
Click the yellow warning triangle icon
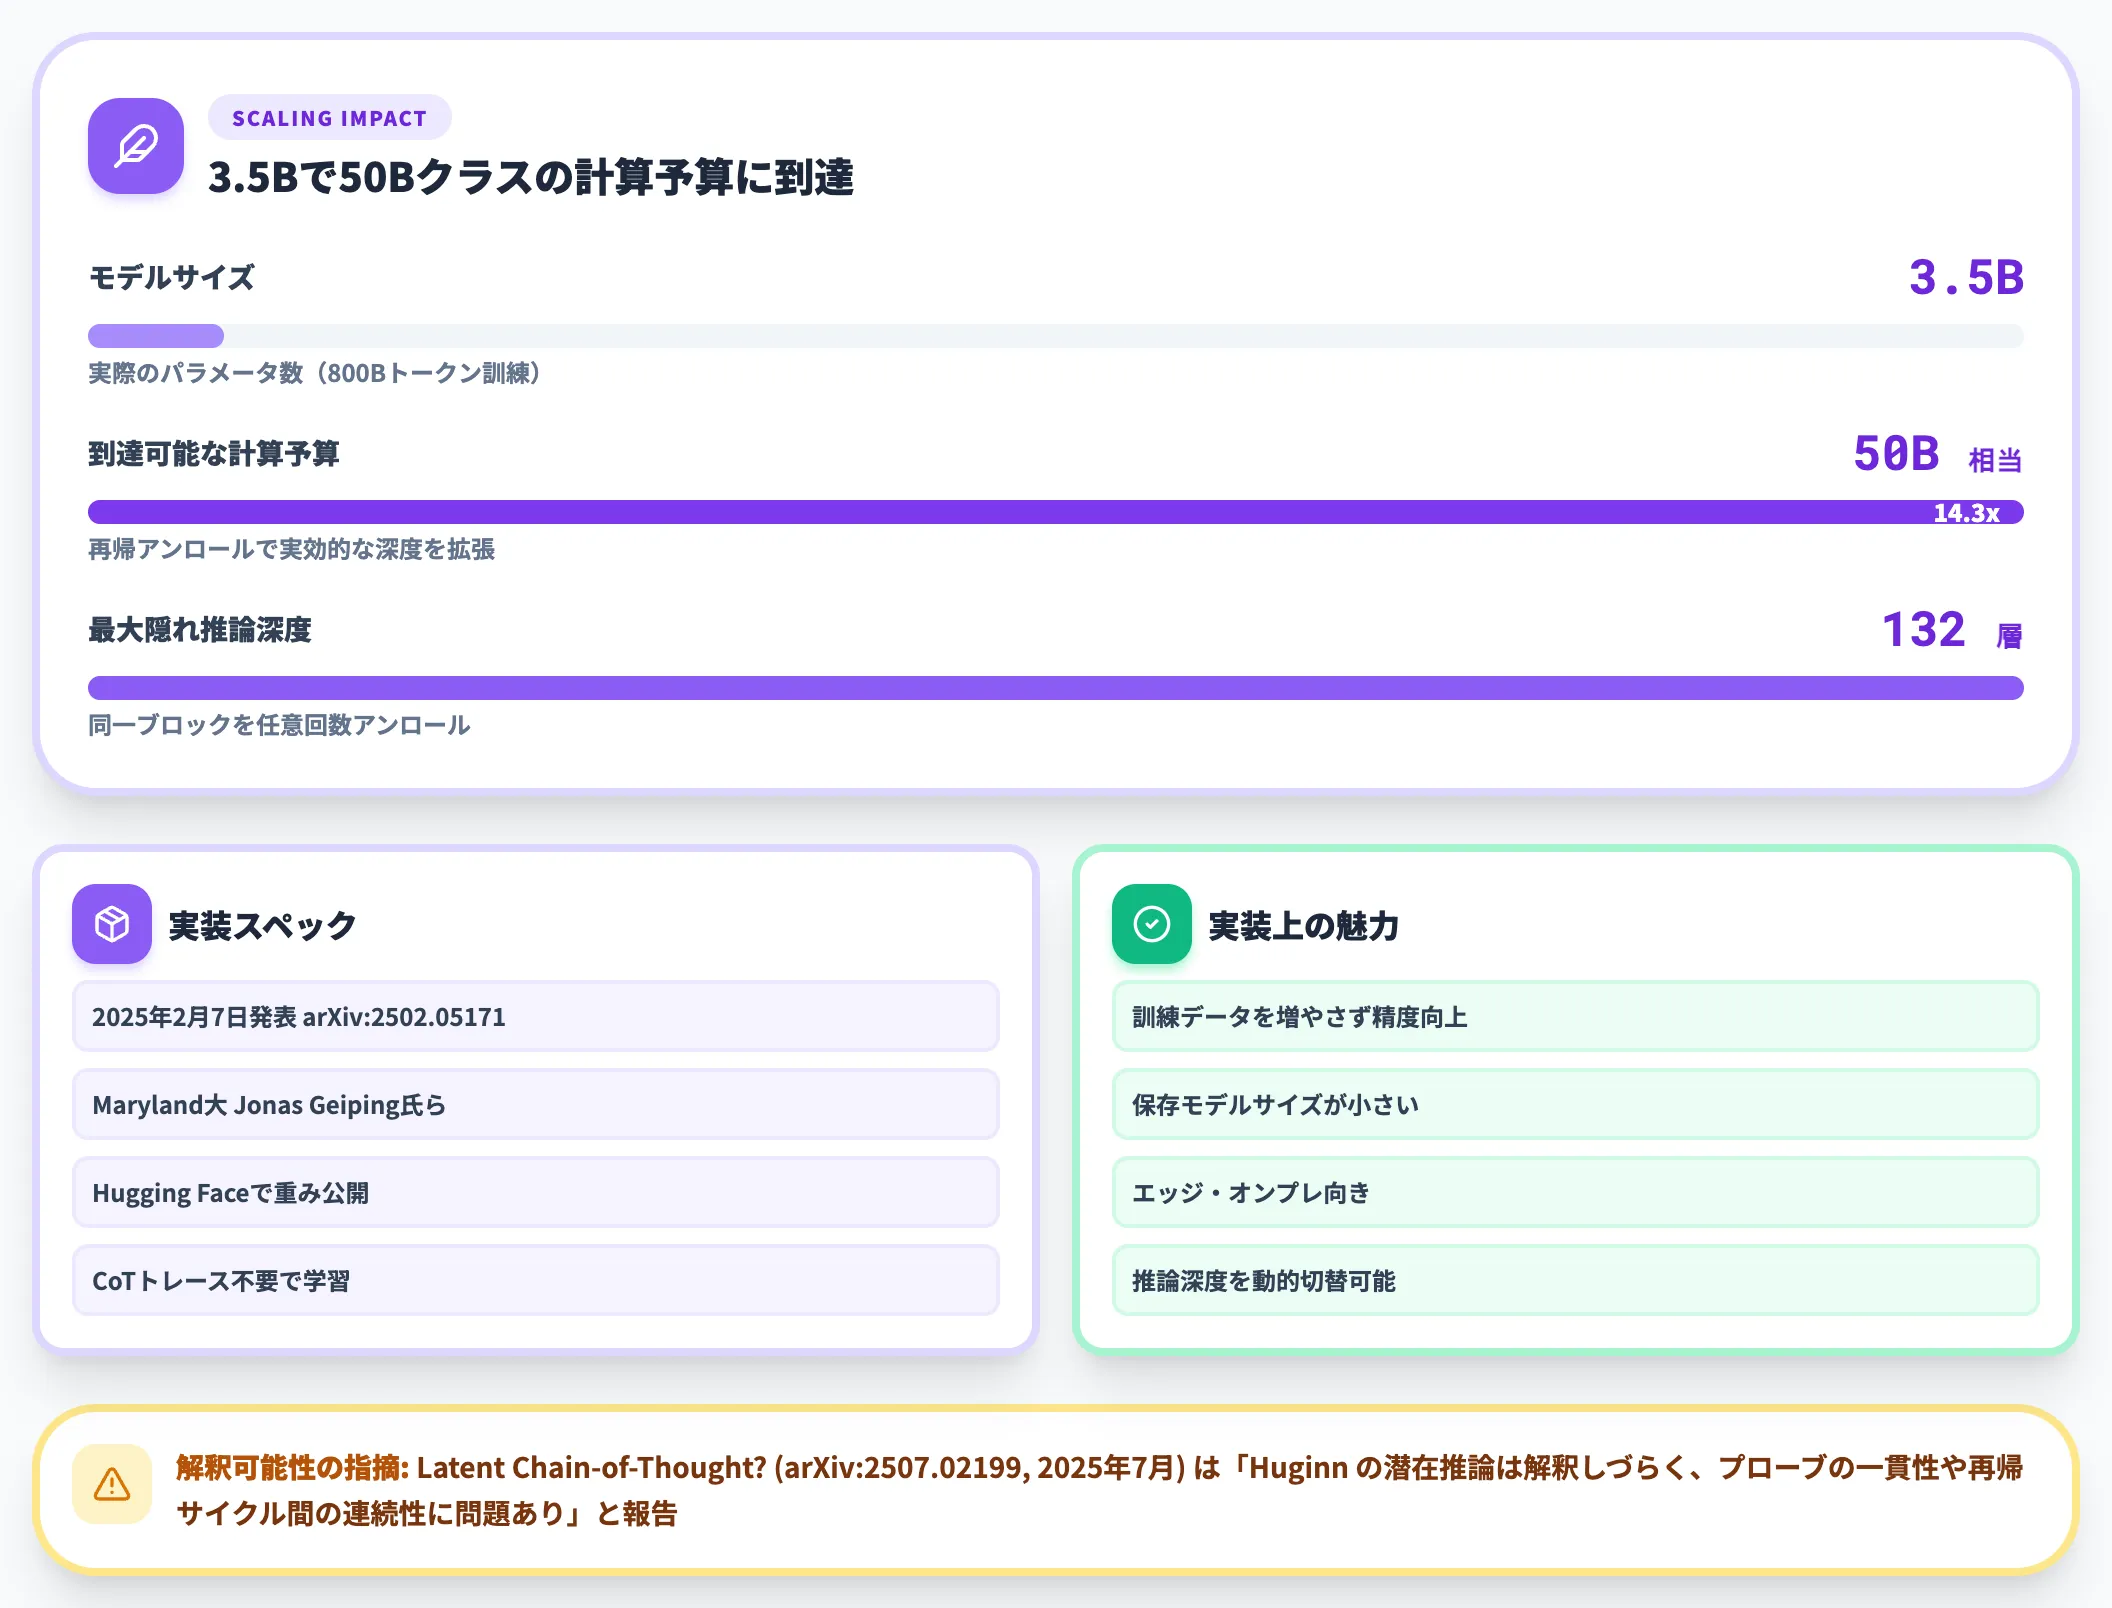coord(112,1484)
